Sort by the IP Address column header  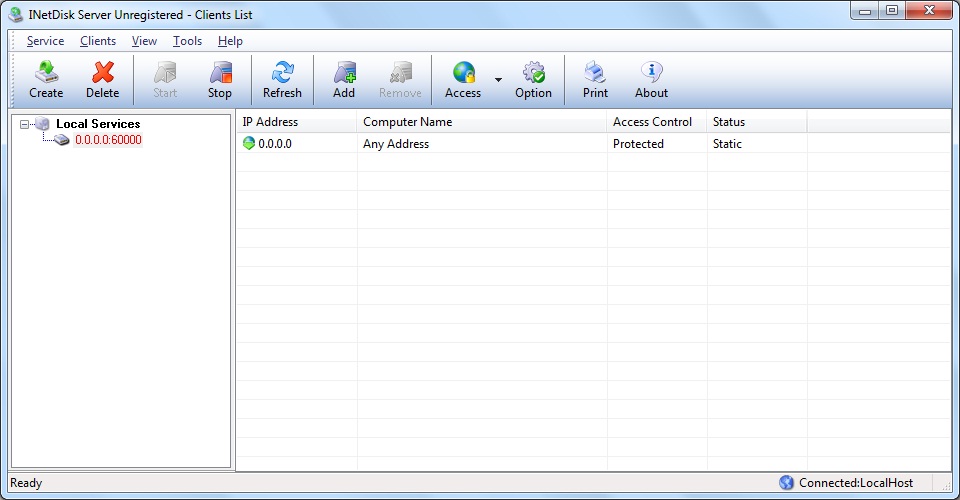[296, 122]
